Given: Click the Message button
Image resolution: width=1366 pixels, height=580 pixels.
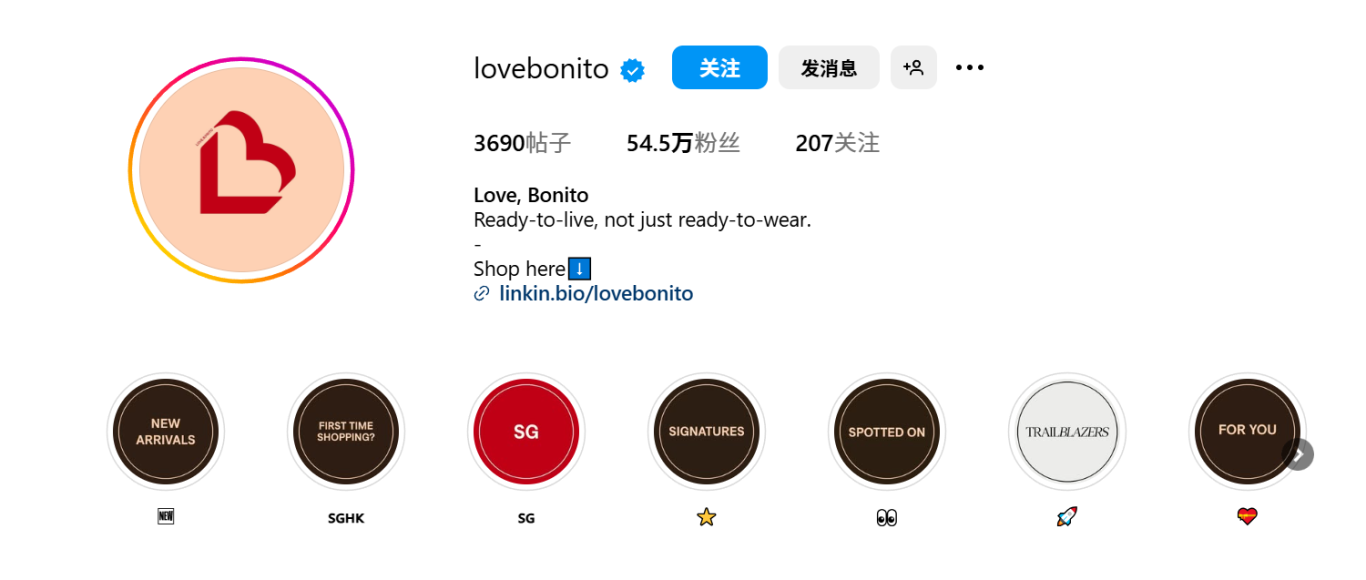Looking at the screenshot, I should pos(828,68).
